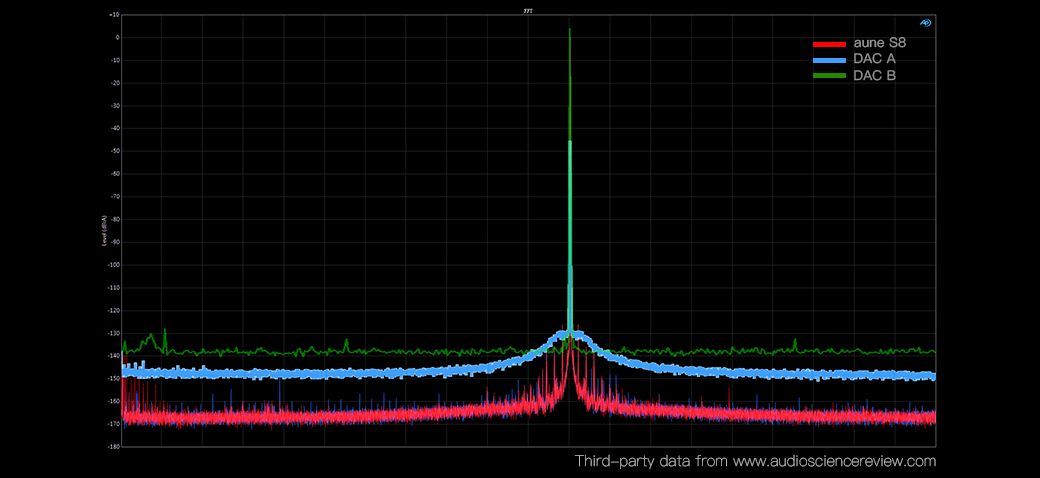
Task: Select the DAC B legend label
Action: (x=875, y=76)
